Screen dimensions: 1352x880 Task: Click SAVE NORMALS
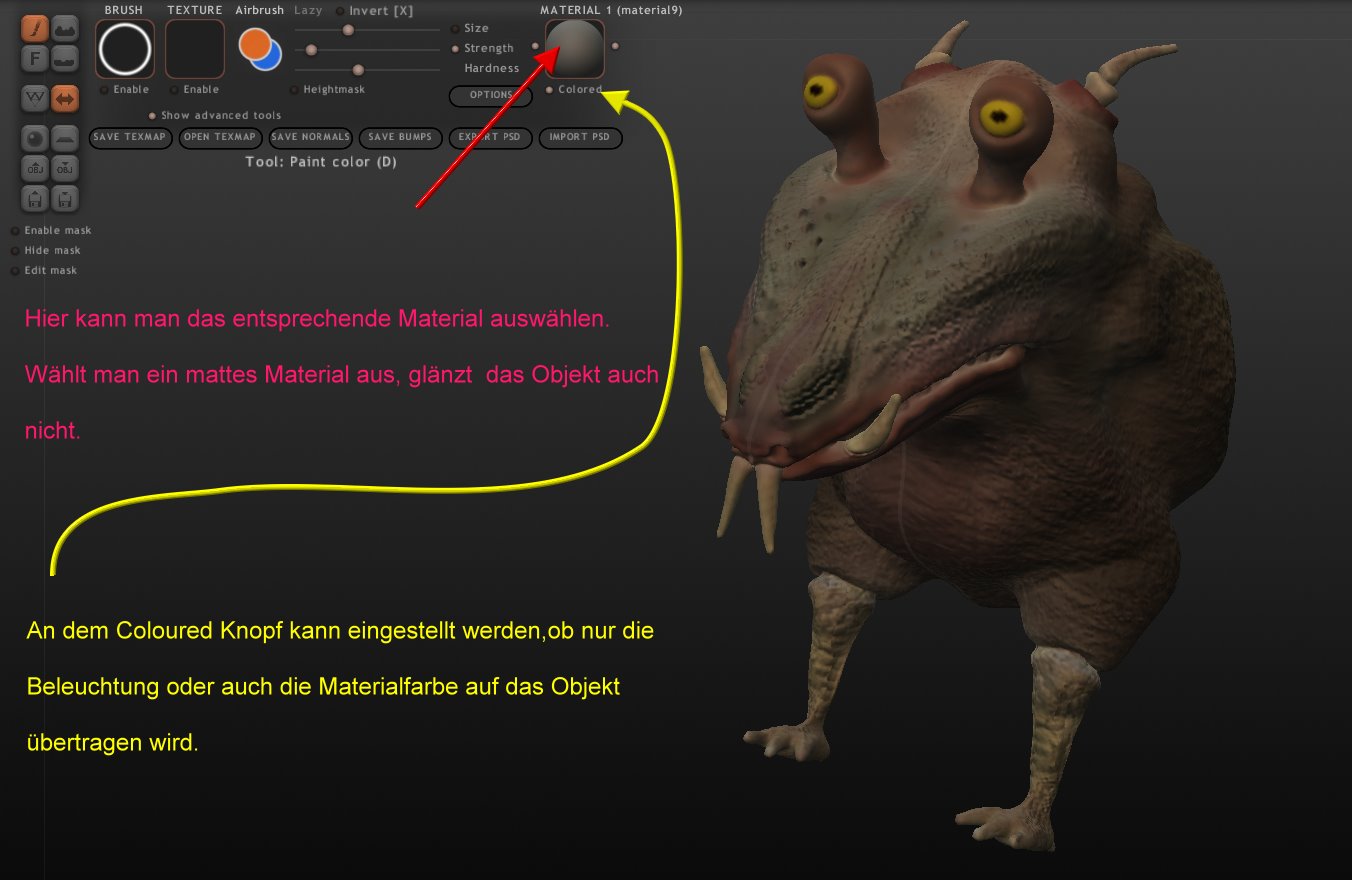(311, 138)
